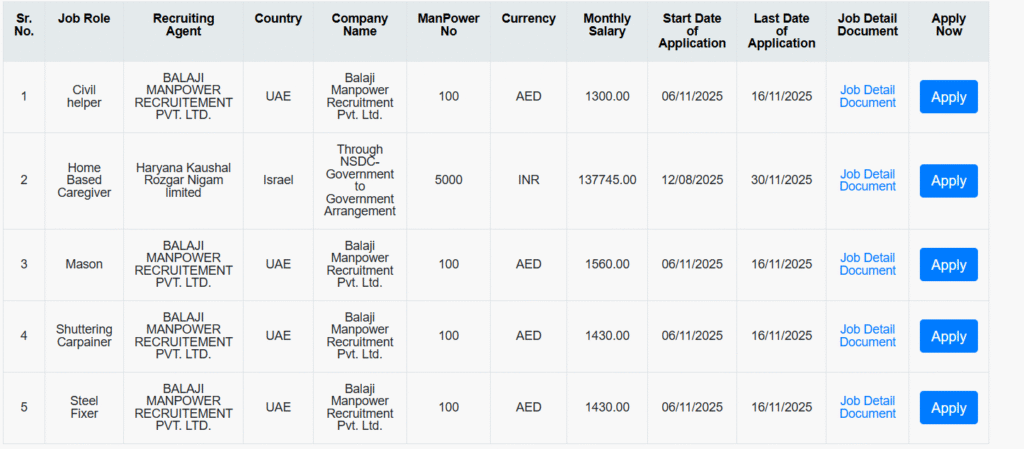The image size is (1024, 449).
Task: Click the Country column header
Action: tap(278, 19)
